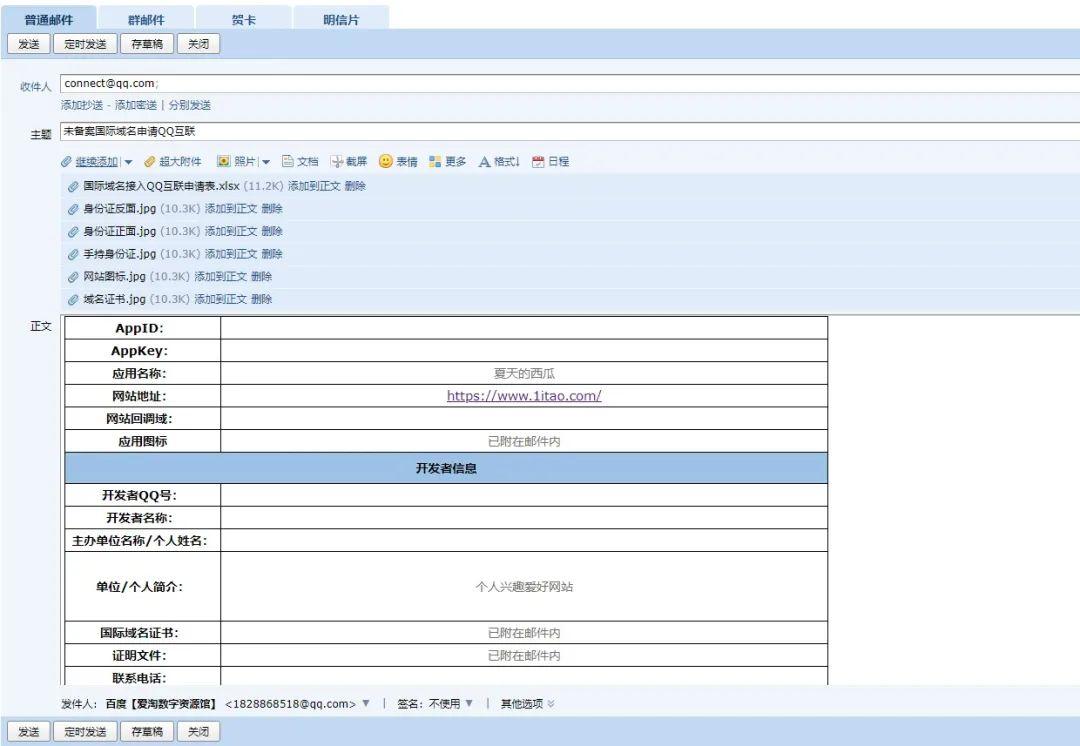Click the top 关闭 button

[198, 44]
